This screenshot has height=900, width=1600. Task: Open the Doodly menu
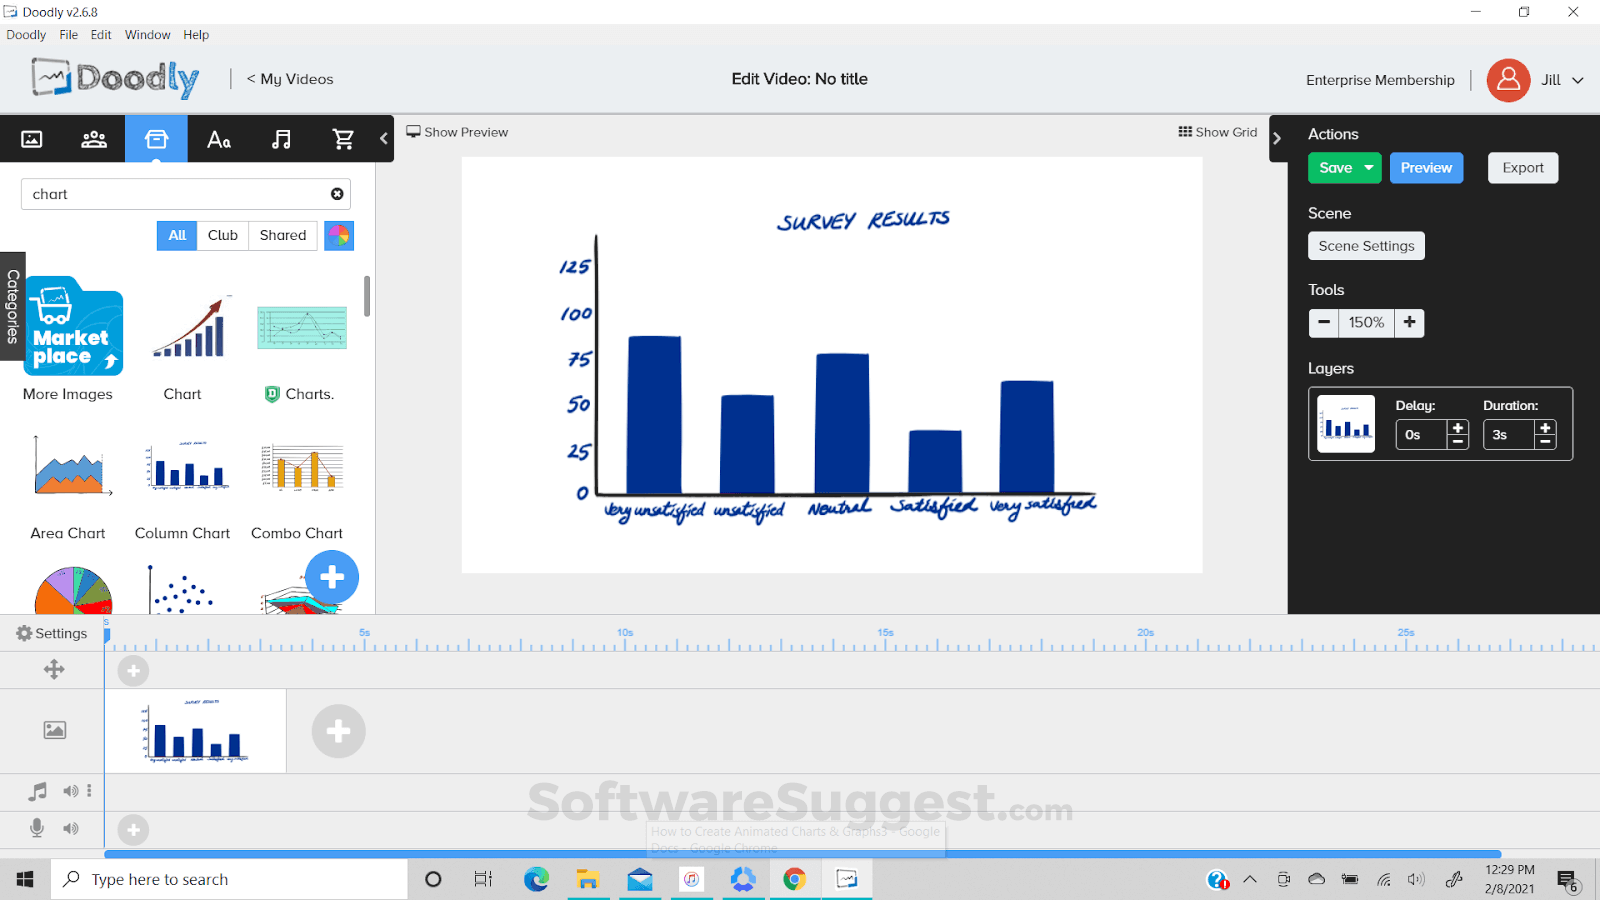(26, 35)
